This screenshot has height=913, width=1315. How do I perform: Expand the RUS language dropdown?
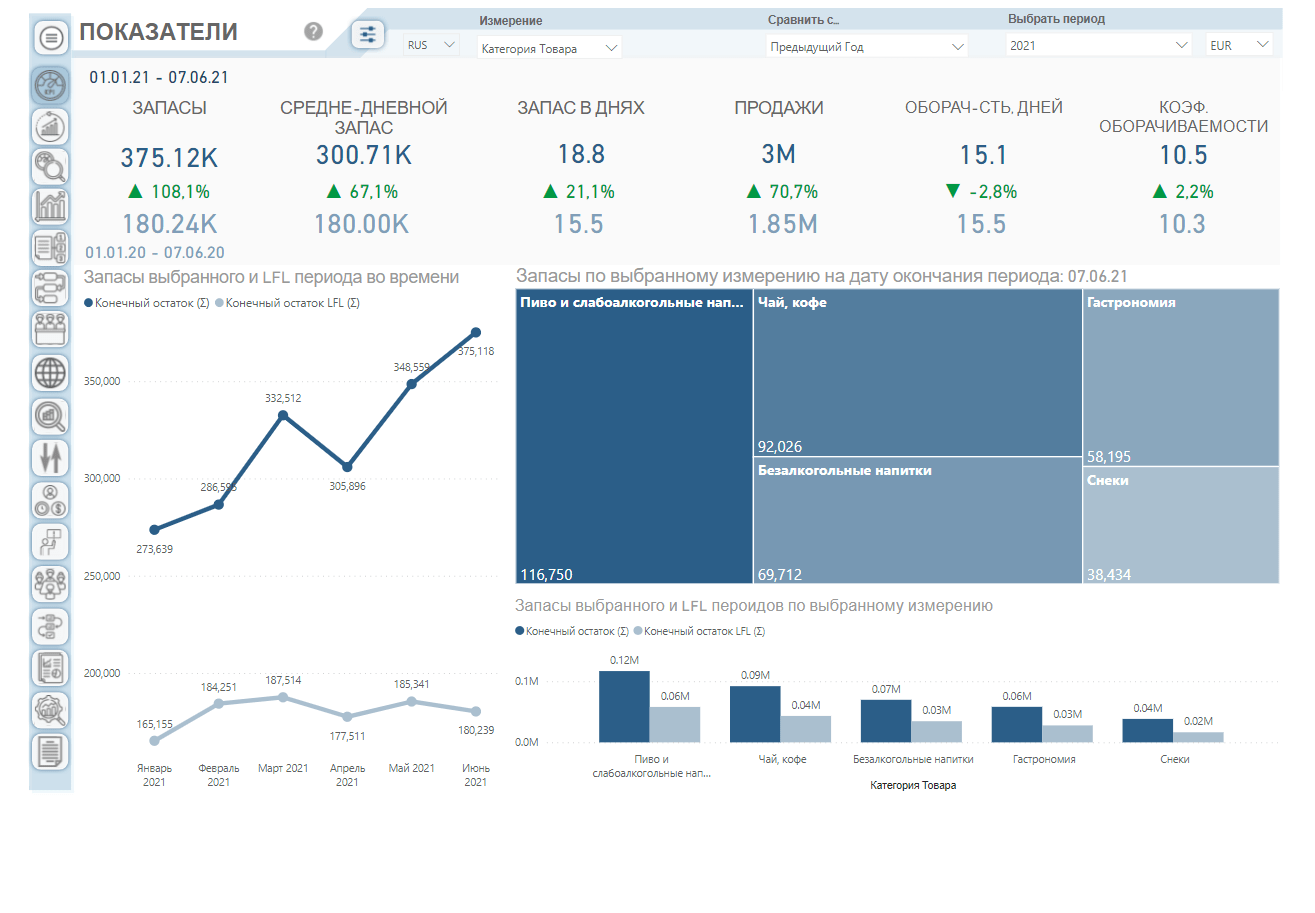[x=431, y=45]
